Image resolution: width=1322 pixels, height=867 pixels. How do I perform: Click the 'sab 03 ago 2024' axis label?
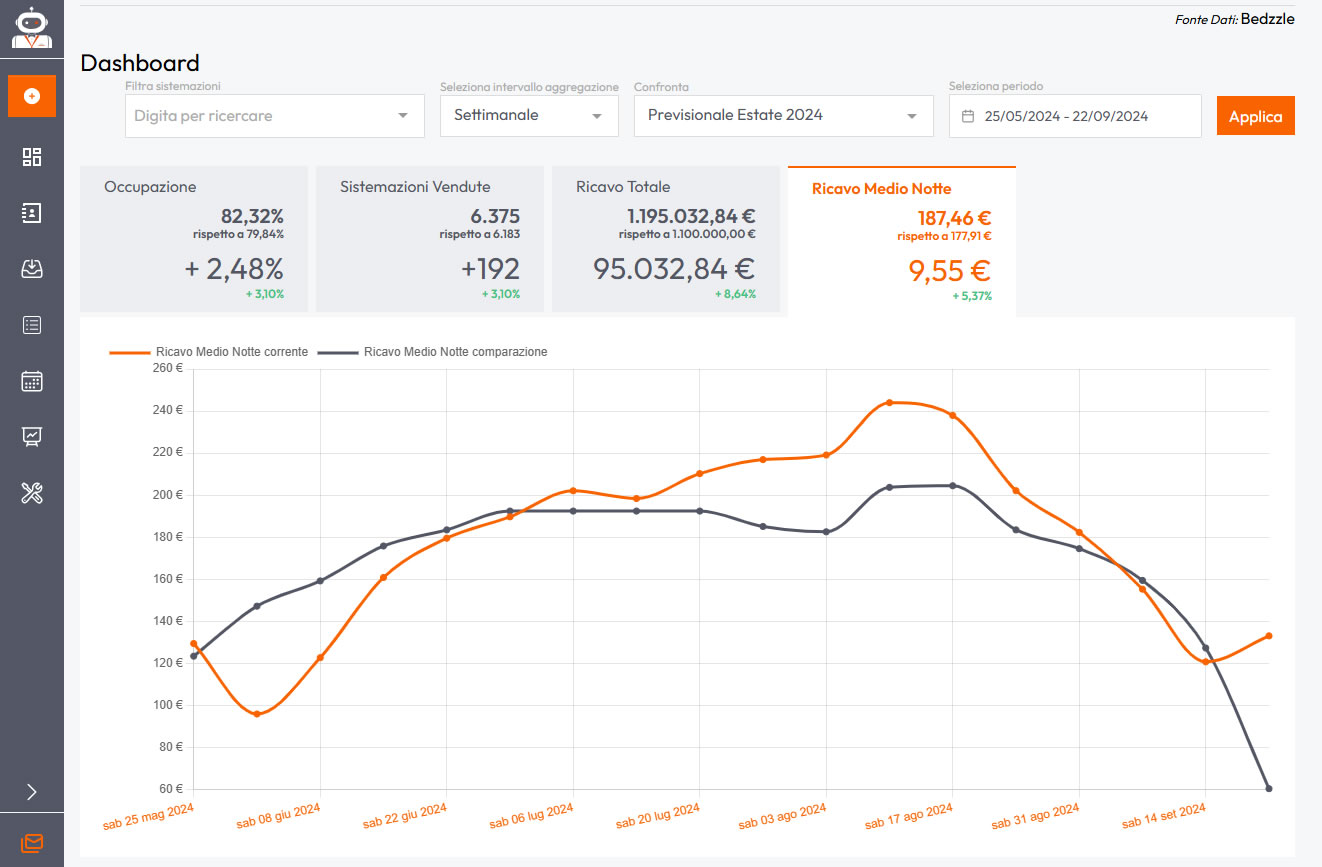click(x=782, y=816)
